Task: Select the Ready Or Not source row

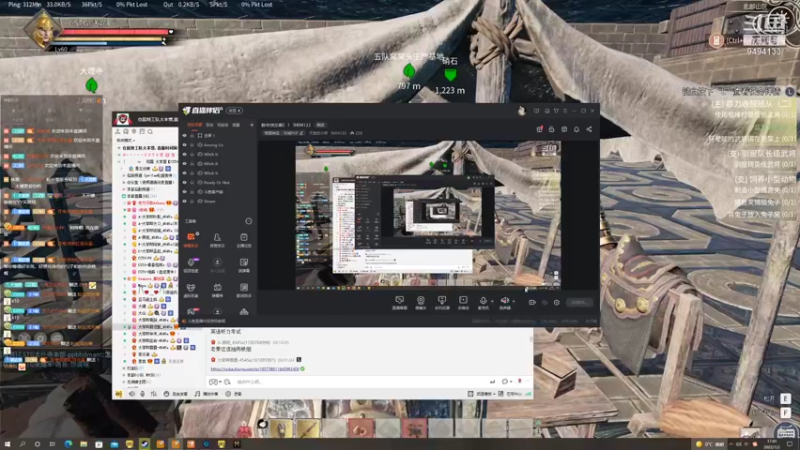Action: pyautogui.click(x=218, y=182)
